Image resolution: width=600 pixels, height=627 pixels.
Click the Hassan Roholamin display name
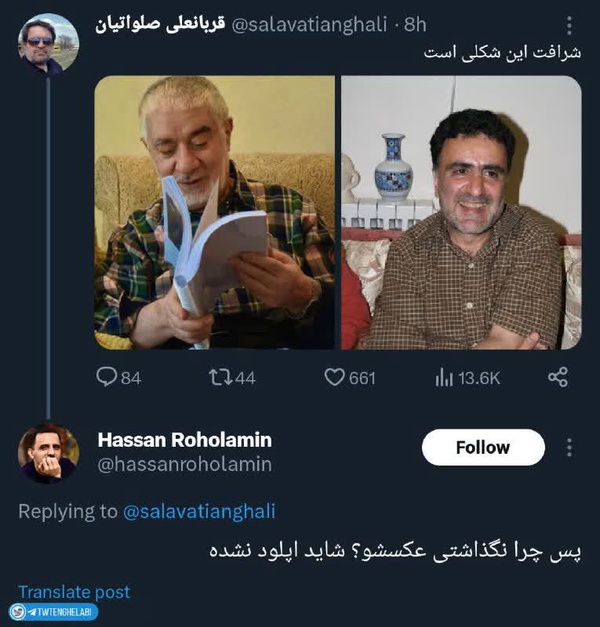pos(185,440)
